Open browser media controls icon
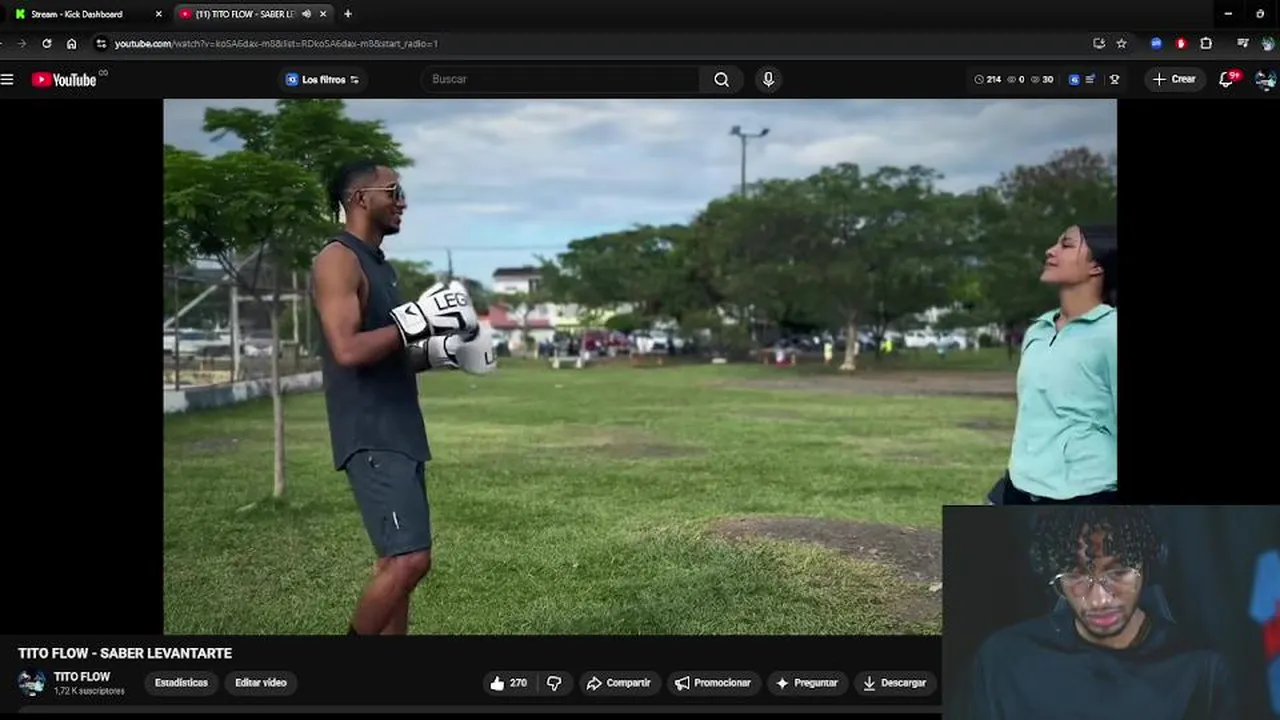The height and width of the screenshot is (720, 1280). coord(1243,43)
